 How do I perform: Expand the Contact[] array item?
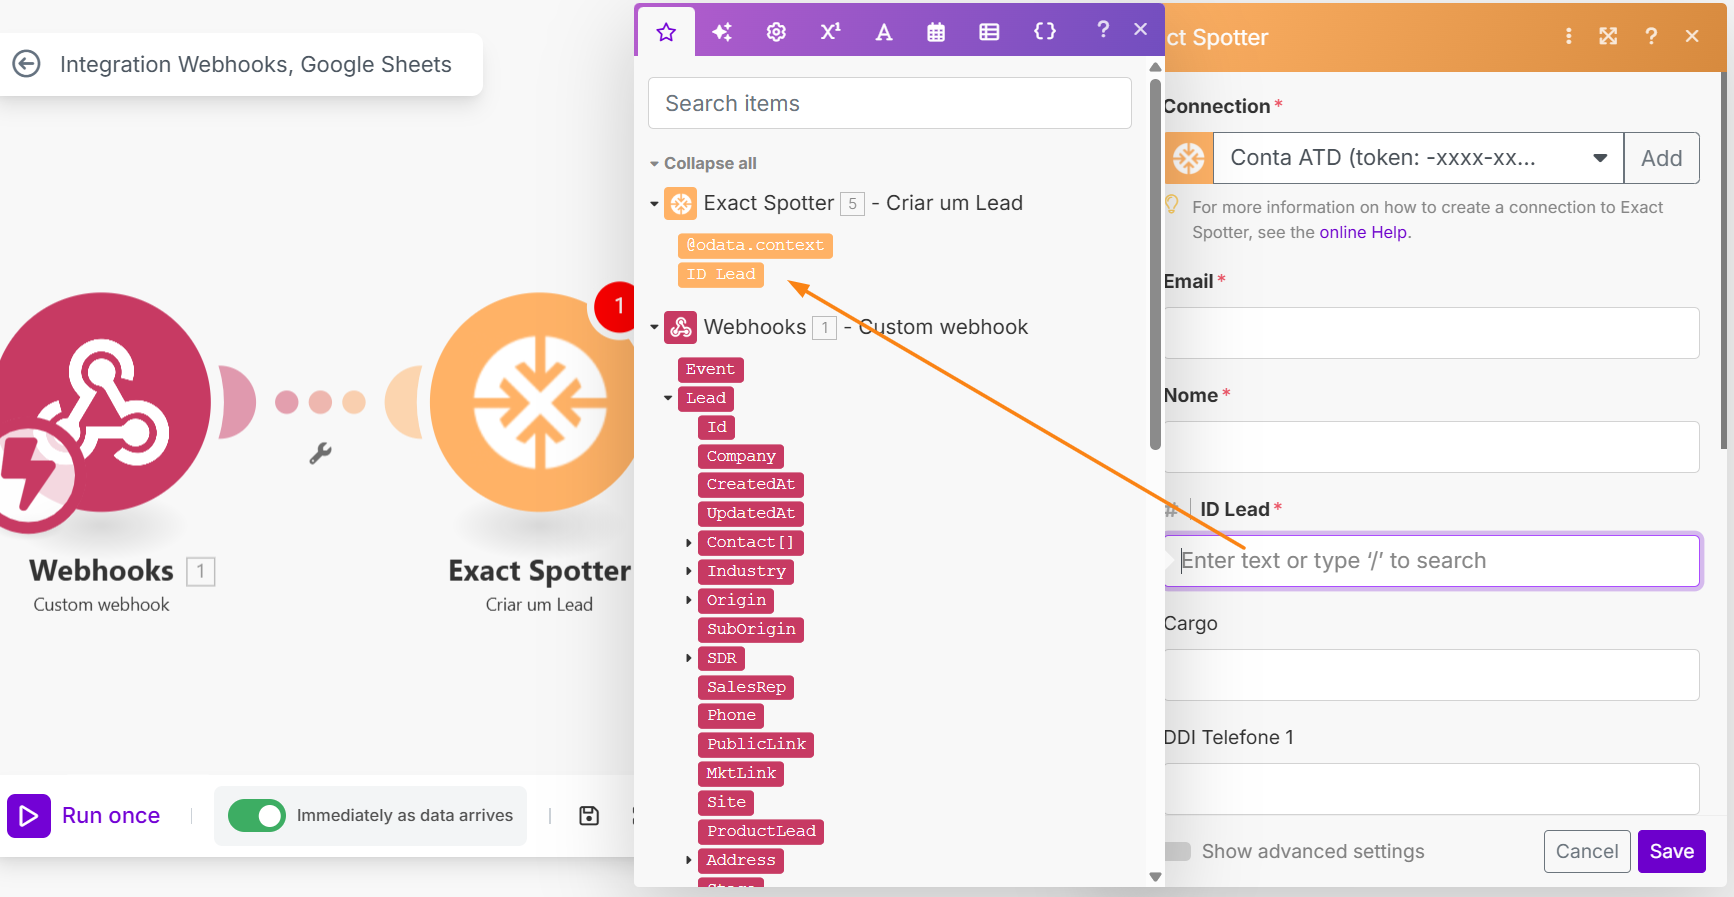click(x=688, y=543)
